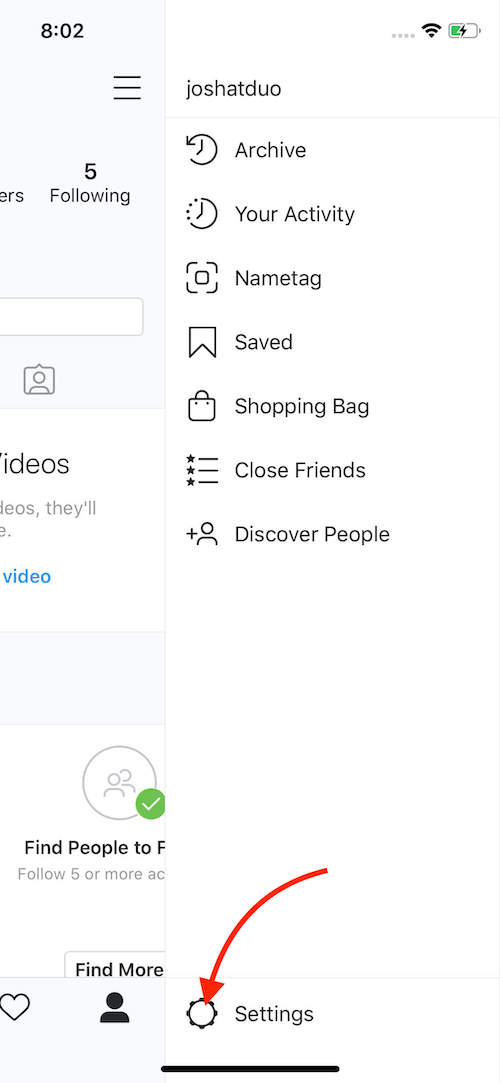Tap the joshatduo username header
500x1083 pixels.
(233, 88)
